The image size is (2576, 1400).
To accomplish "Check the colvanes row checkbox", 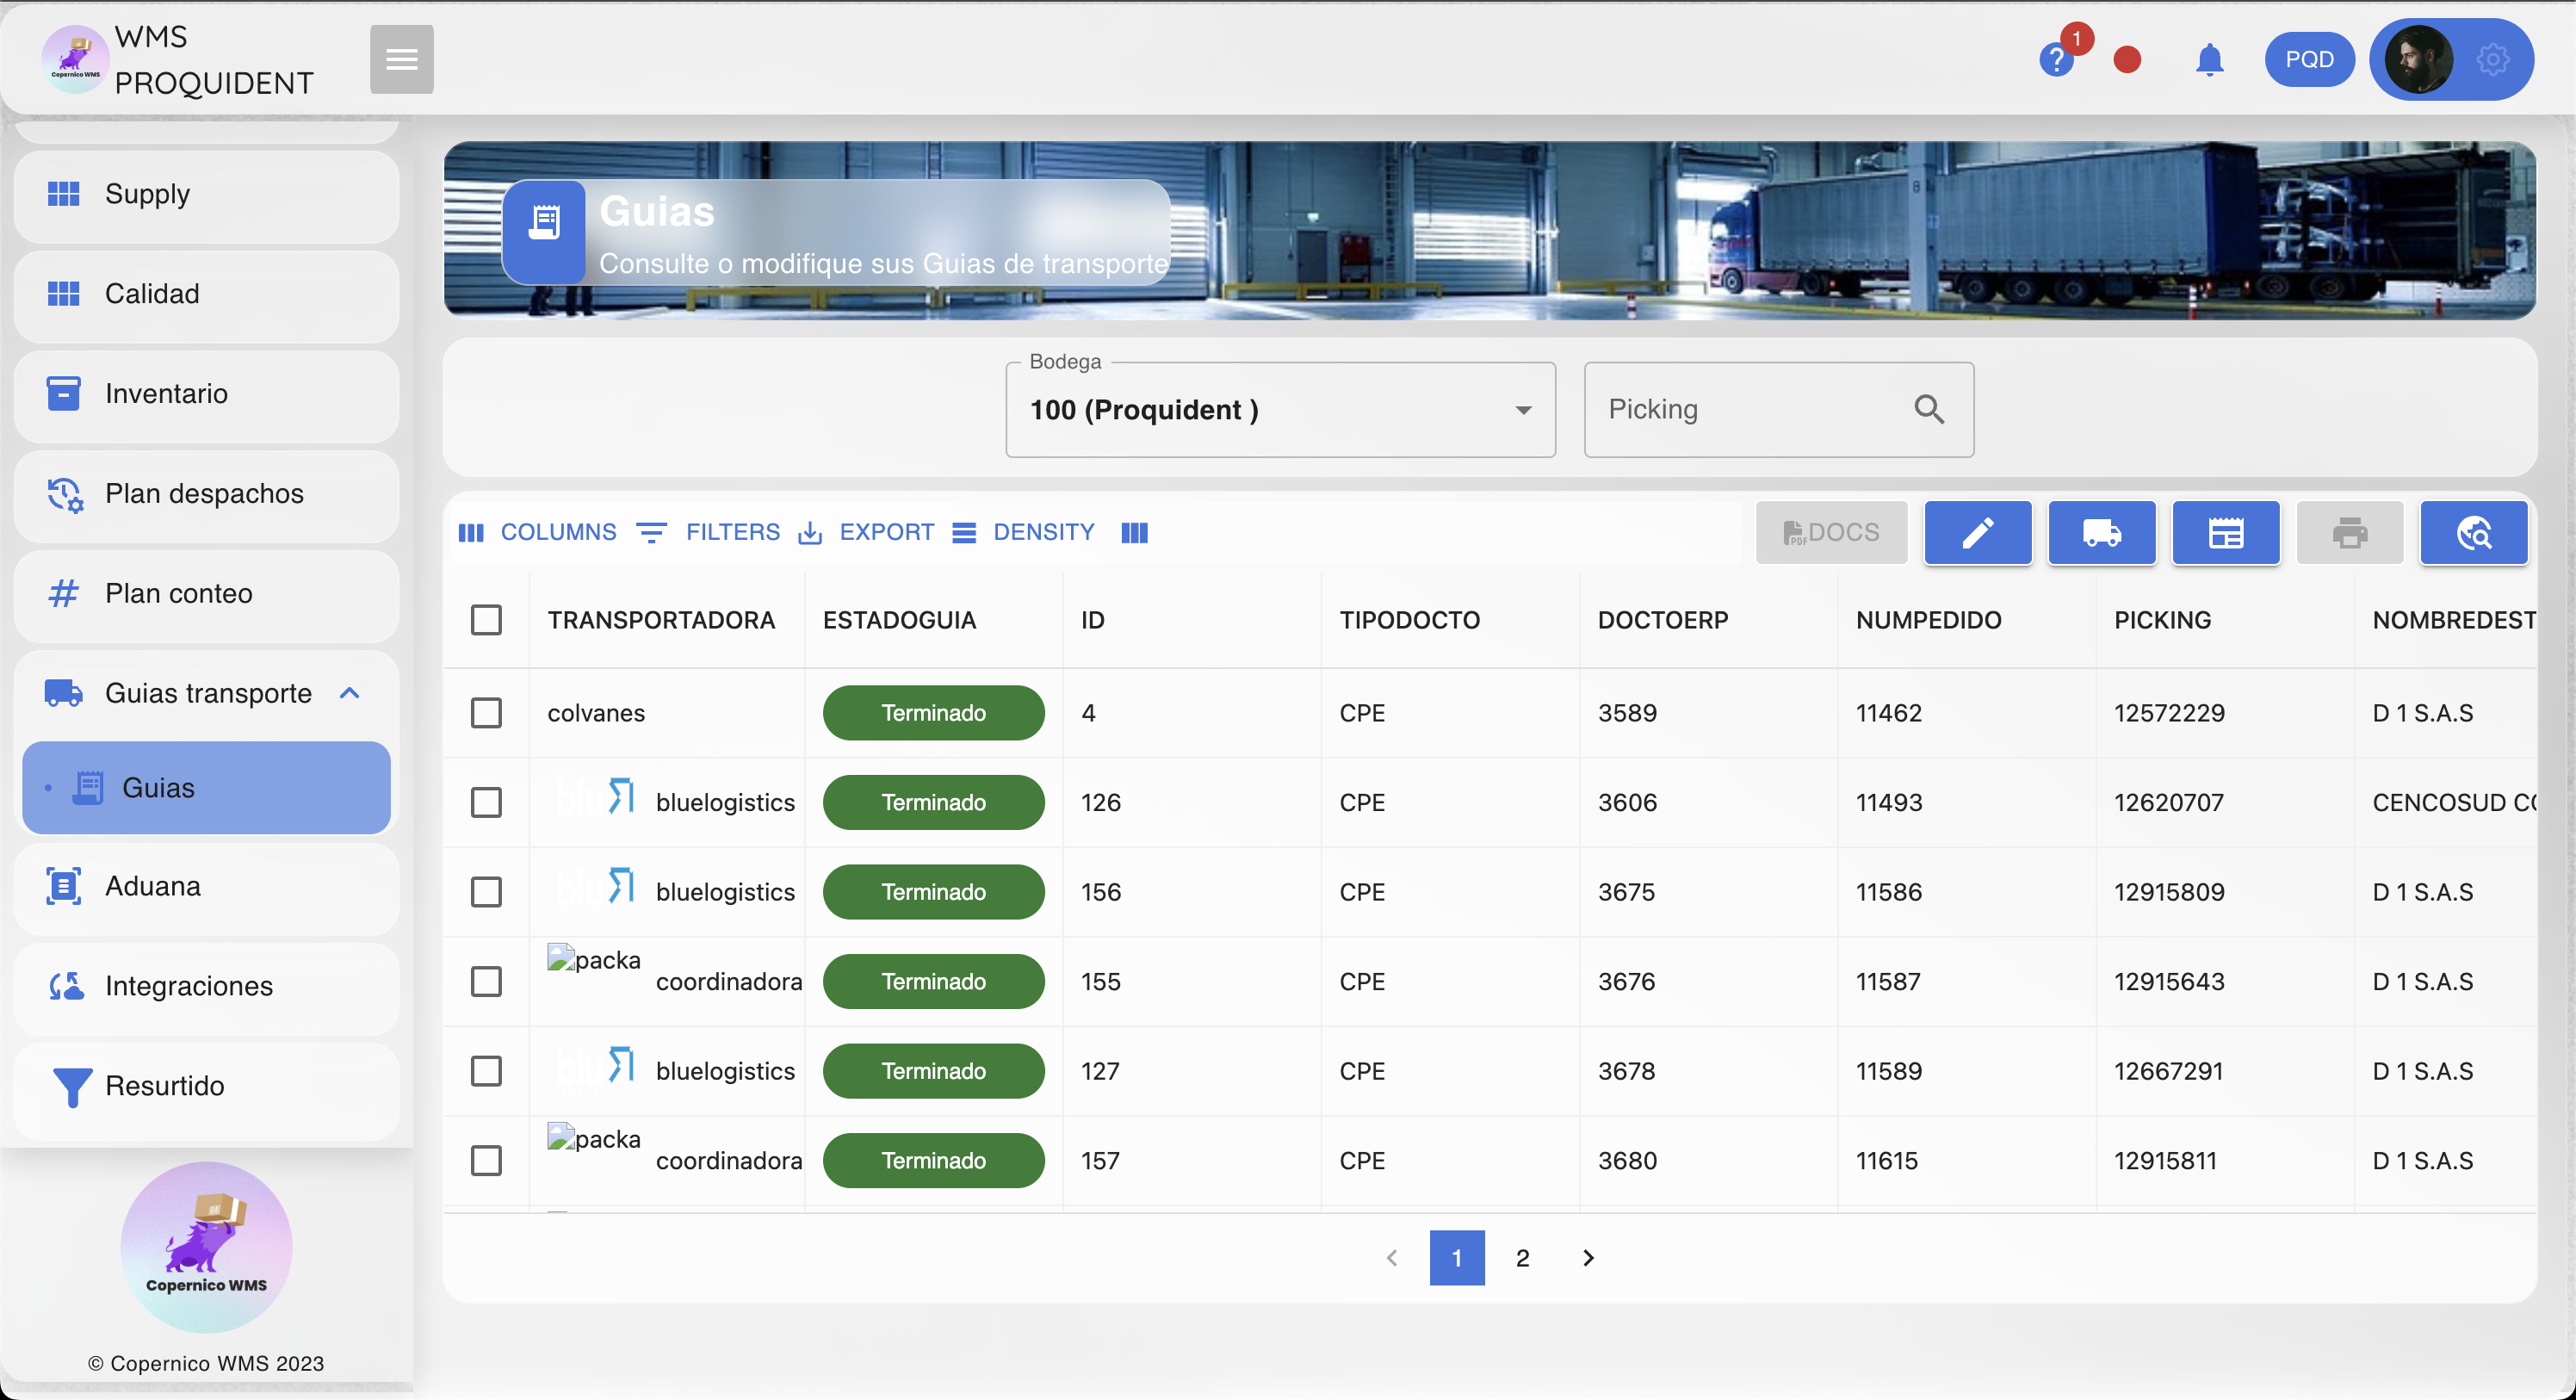I will 486,713.
